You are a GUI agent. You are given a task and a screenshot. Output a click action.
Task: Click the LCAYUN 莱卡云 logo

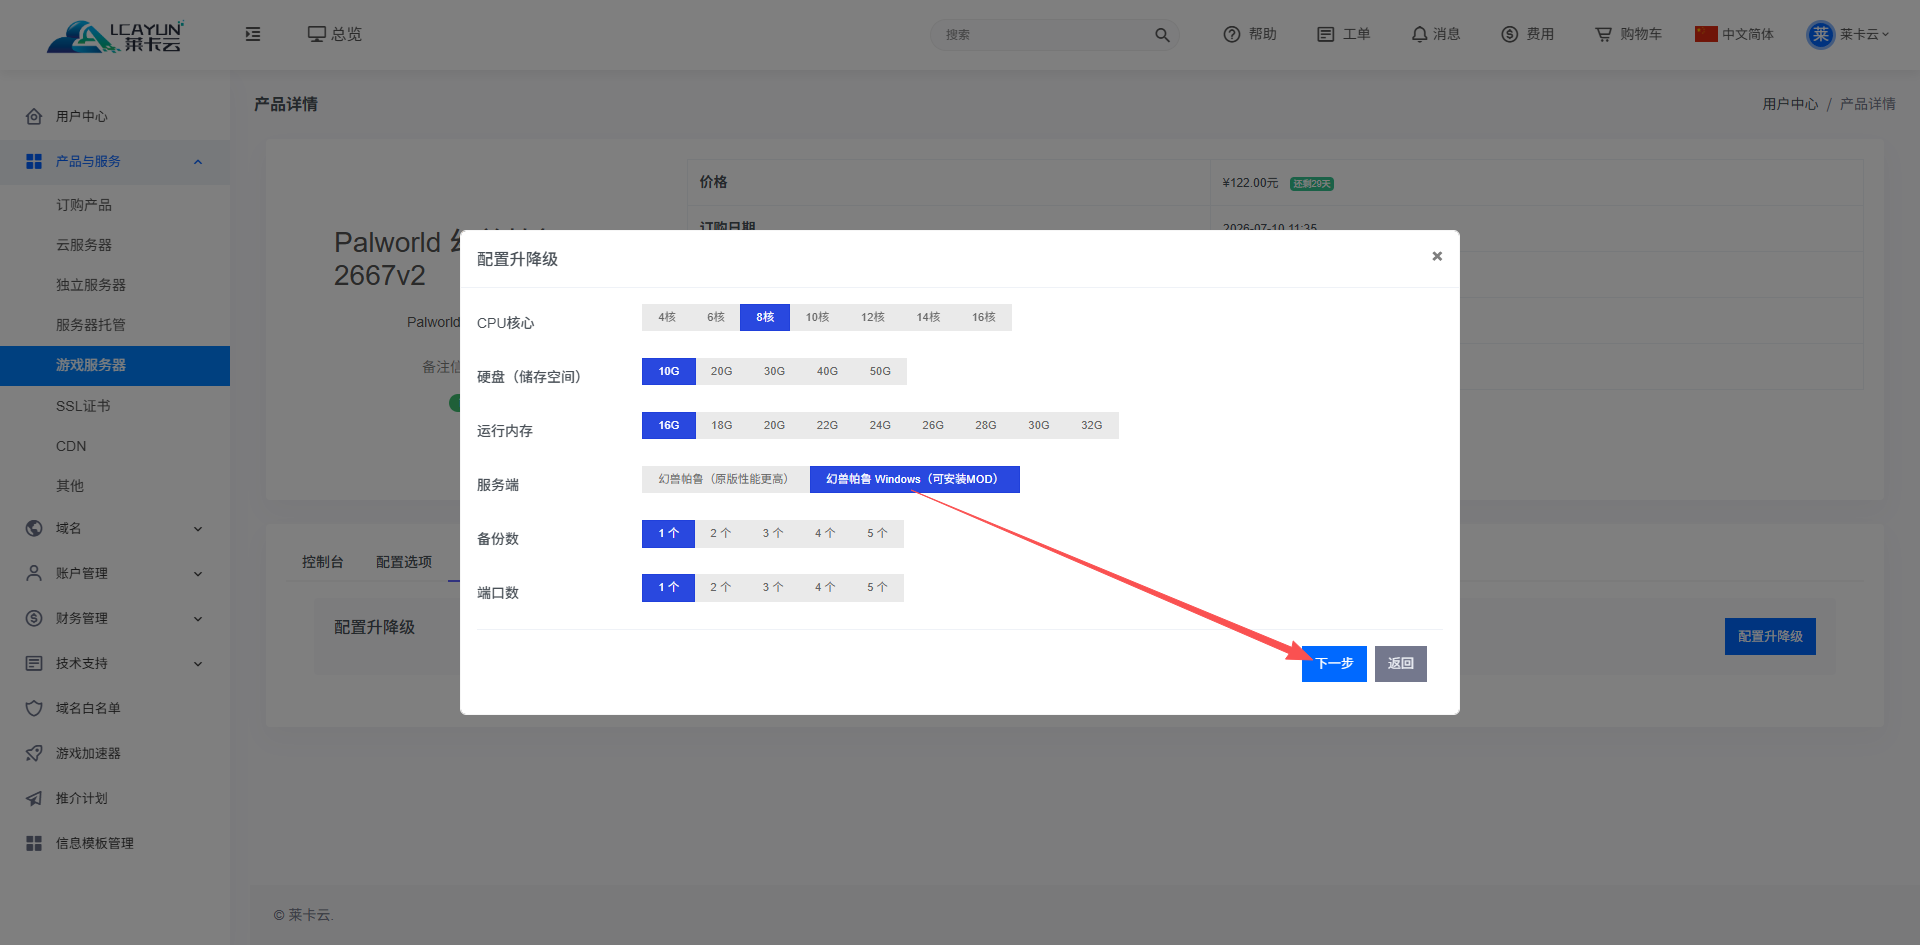[x=115, y=36]
